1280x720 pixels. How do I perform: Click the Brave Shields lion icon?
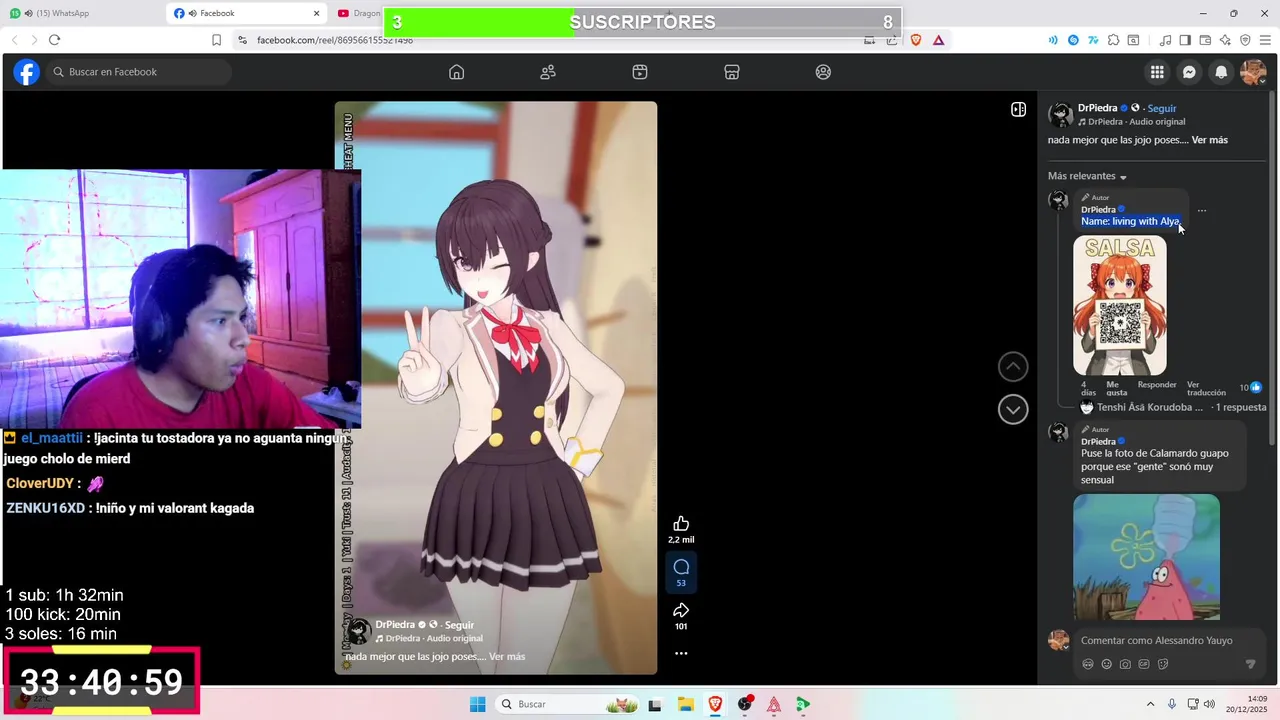[x=915, y=40]
